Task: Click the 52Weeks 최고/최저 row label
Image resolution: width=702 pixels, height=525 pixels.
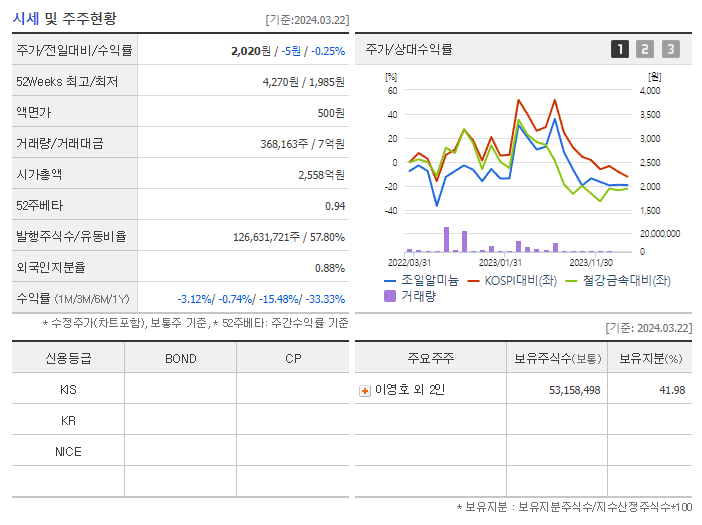Action: coord(67,81)
